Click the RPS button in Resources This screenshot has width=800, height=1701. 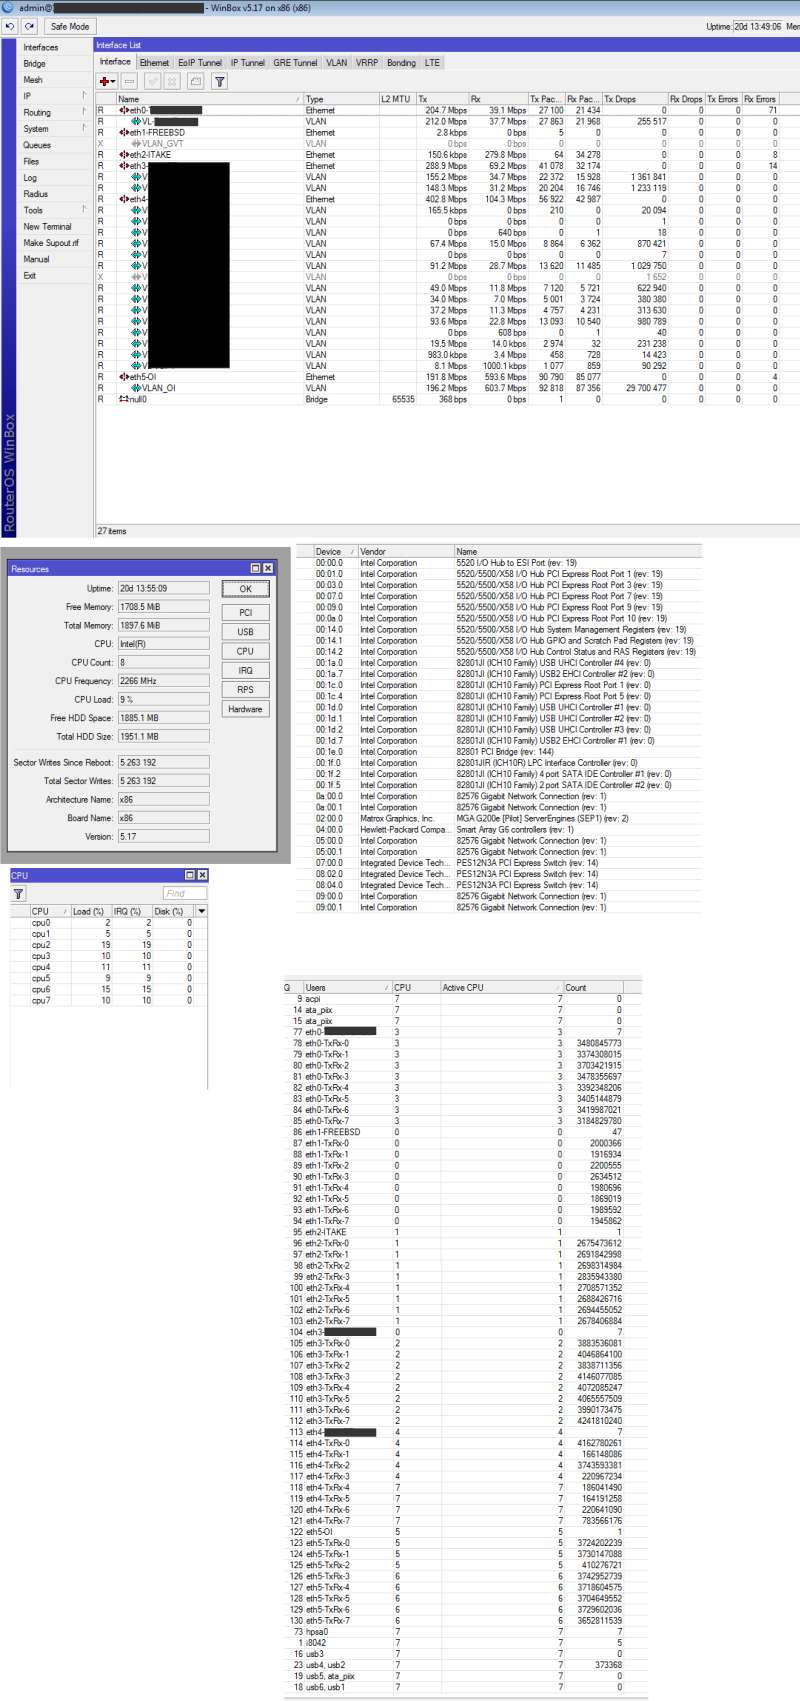(245, 690)
